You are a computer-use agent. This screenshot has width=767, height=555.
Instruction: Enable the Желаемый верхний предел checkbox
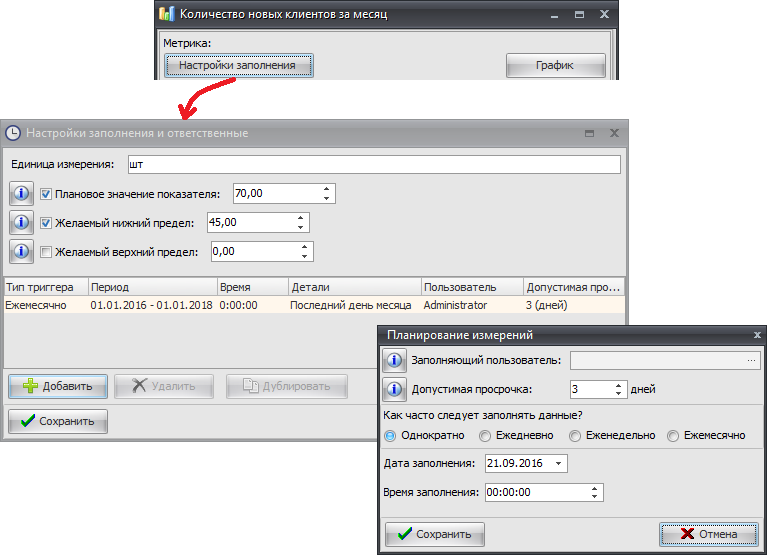click(46, 252)
